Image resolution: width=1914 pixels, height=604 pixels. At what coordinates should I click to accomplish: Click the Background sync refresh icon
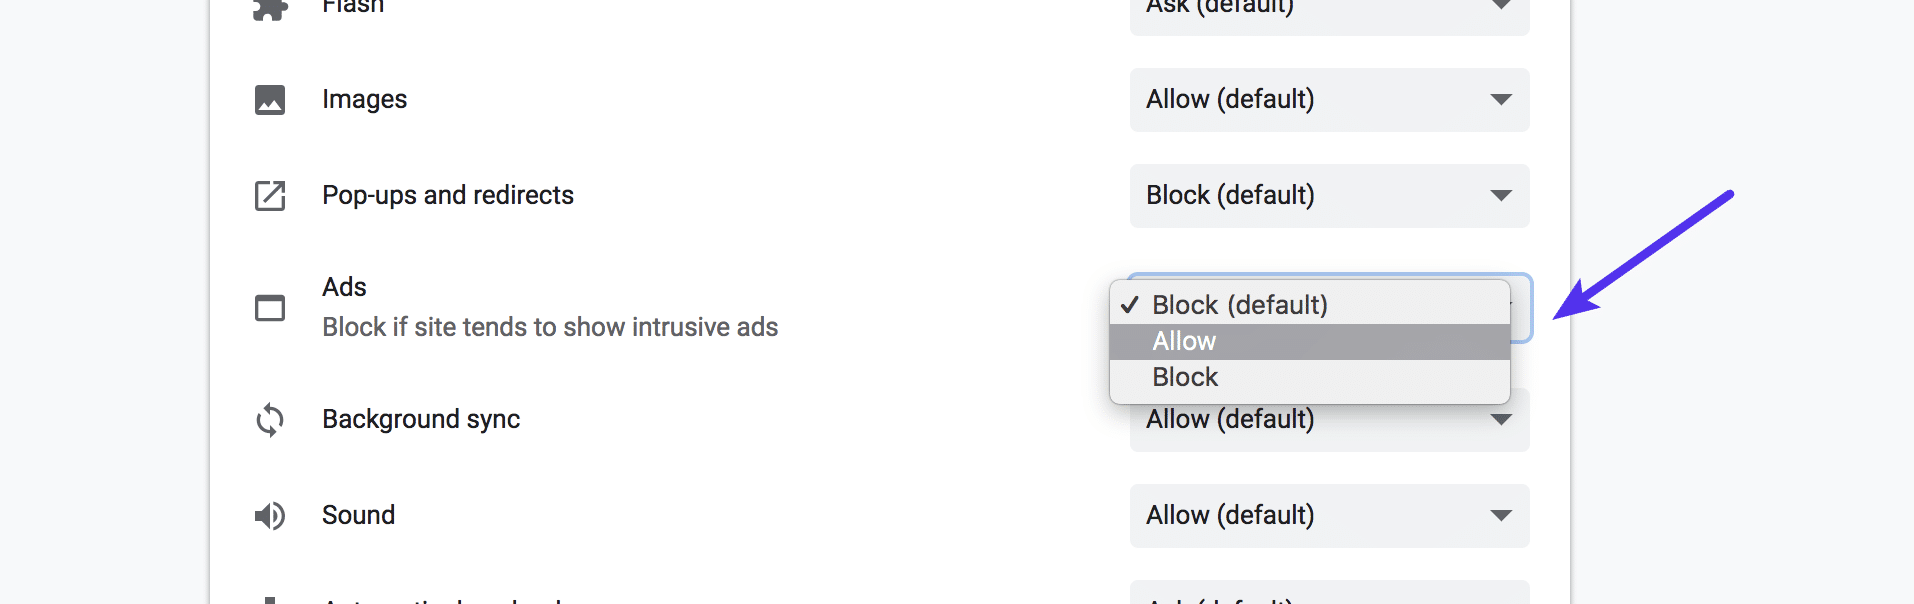(x=268, y=420)
